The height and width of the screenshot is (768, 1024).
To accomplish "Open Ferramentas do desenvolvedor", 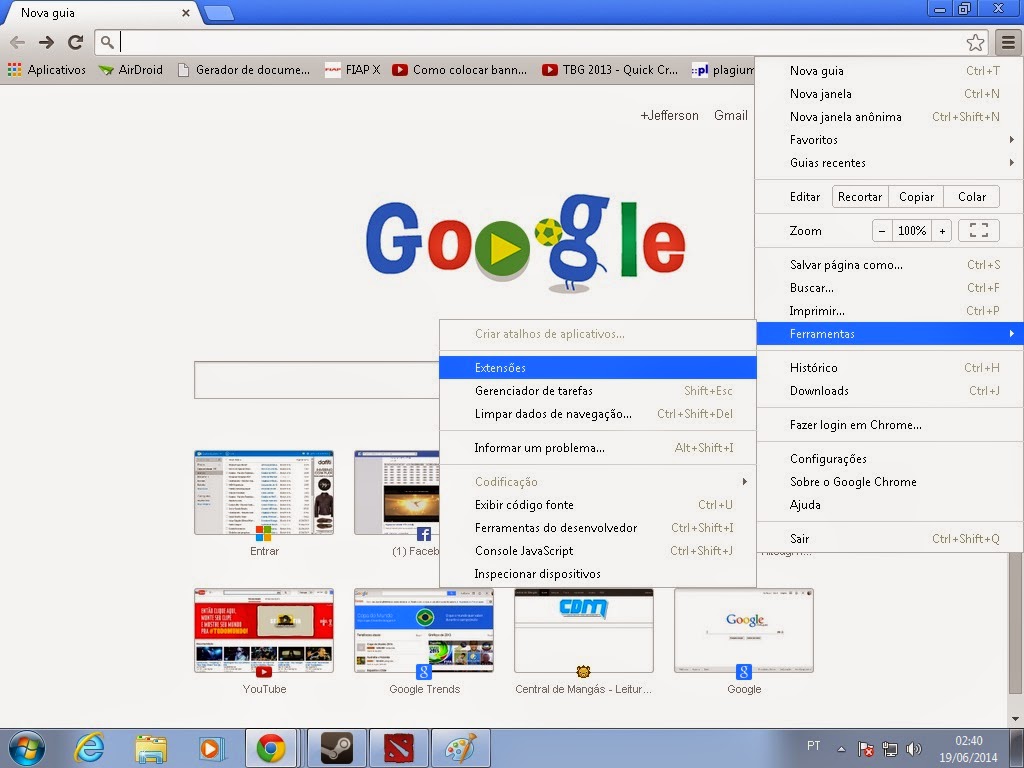I will point(598,528).
